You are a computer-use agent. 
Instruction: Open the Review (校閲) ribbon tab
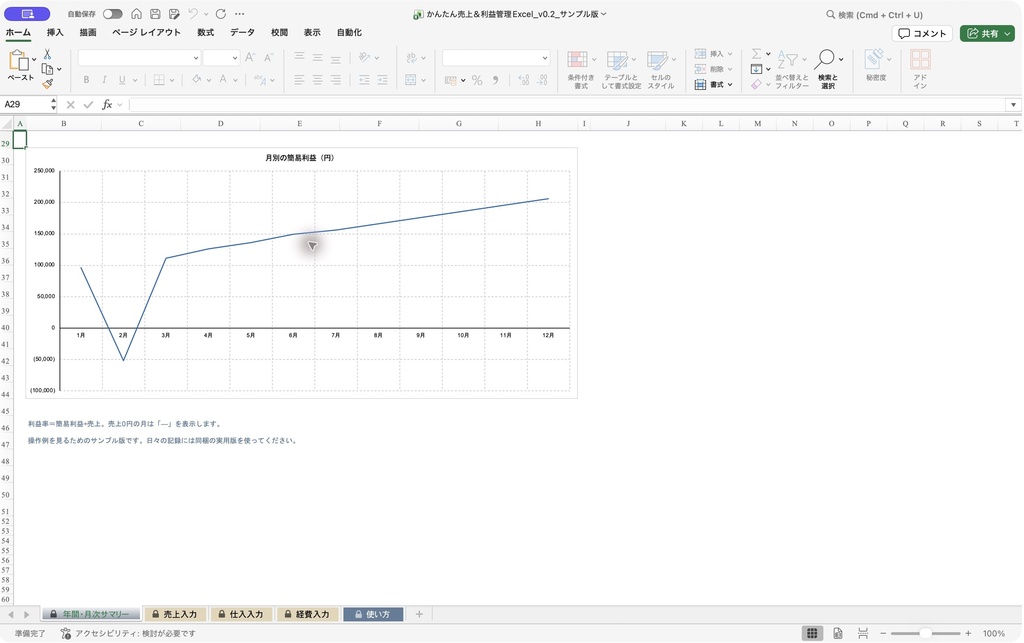tap(280, 33)
